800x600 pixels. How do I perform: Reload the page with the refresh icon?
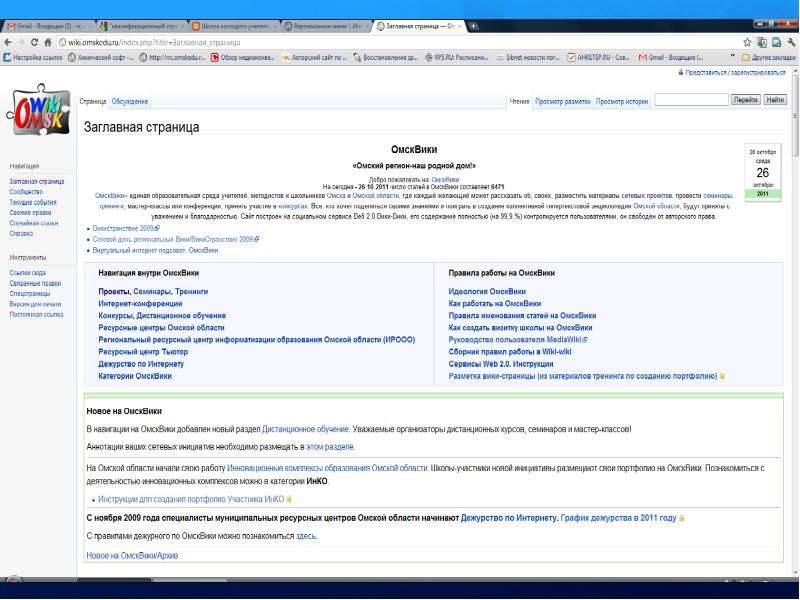(x=34, y=42)
